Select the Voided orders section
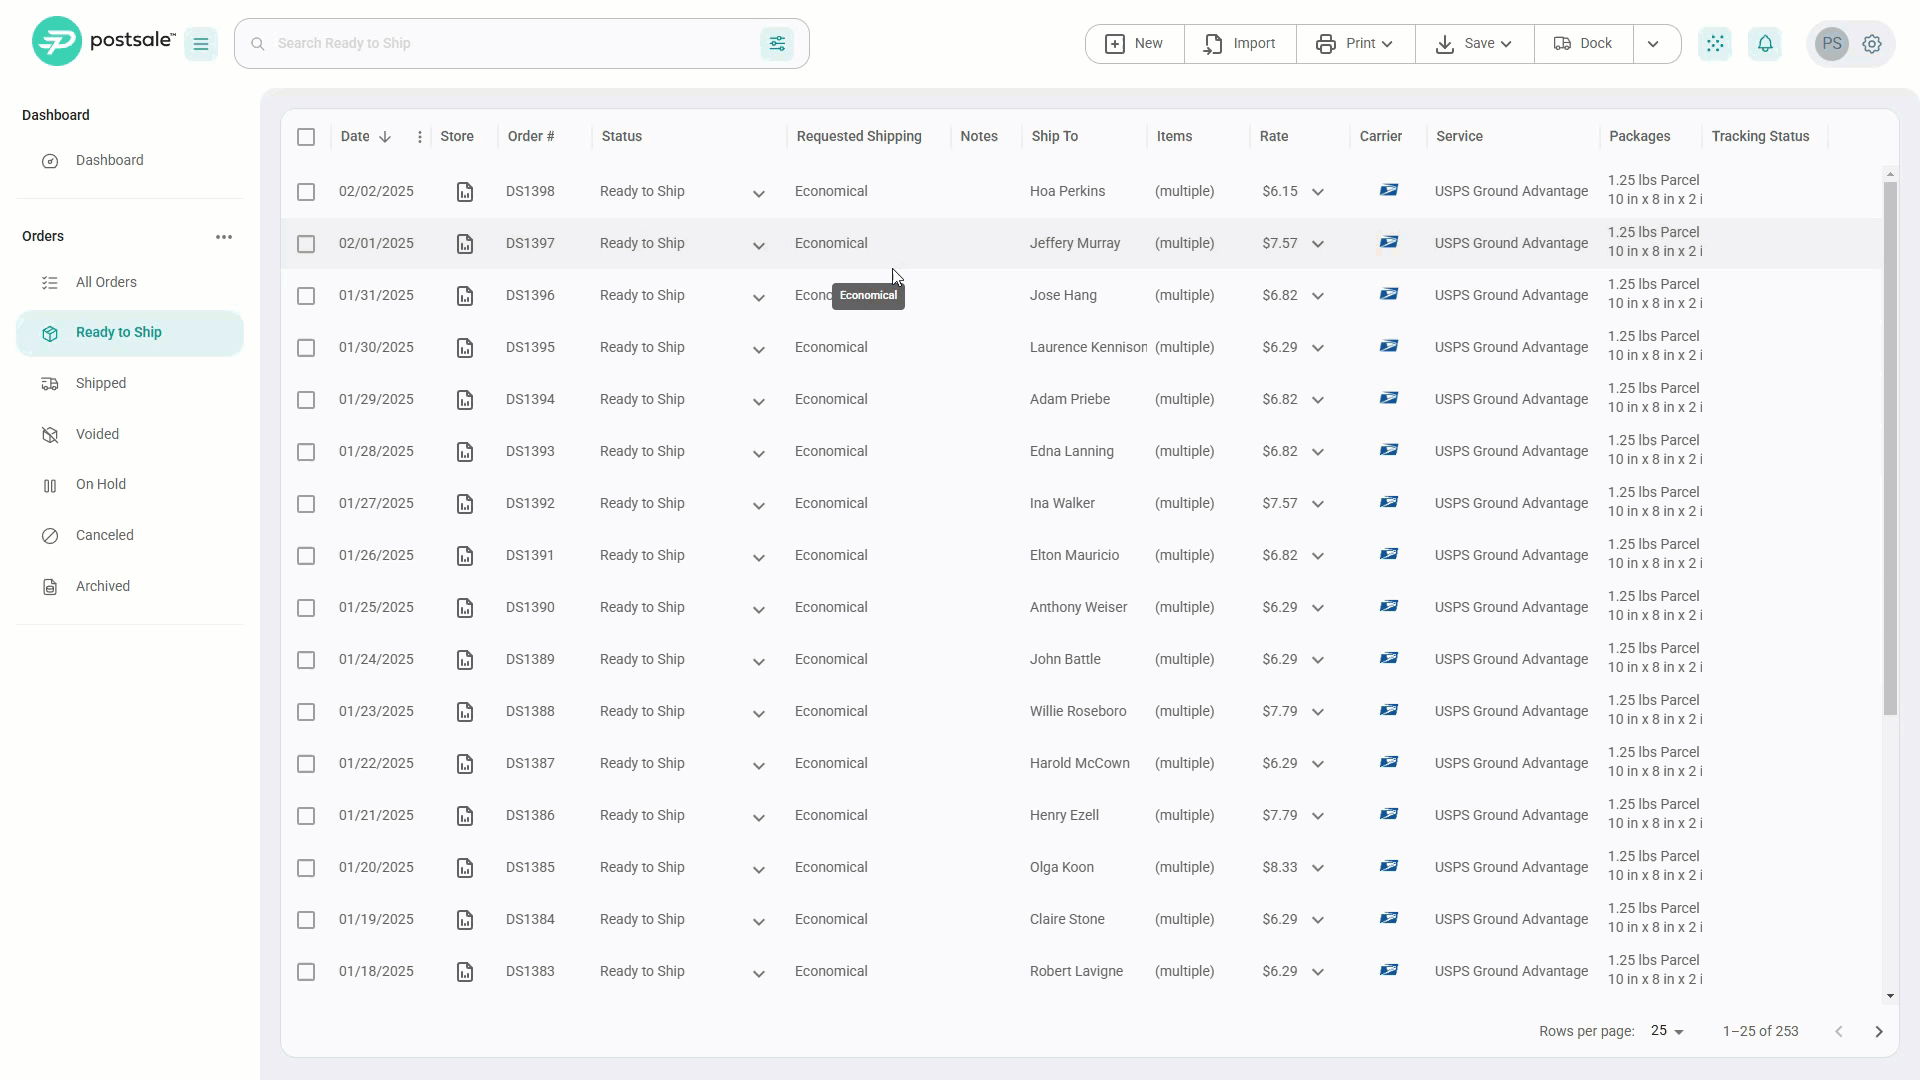 (x=95, y=434)
